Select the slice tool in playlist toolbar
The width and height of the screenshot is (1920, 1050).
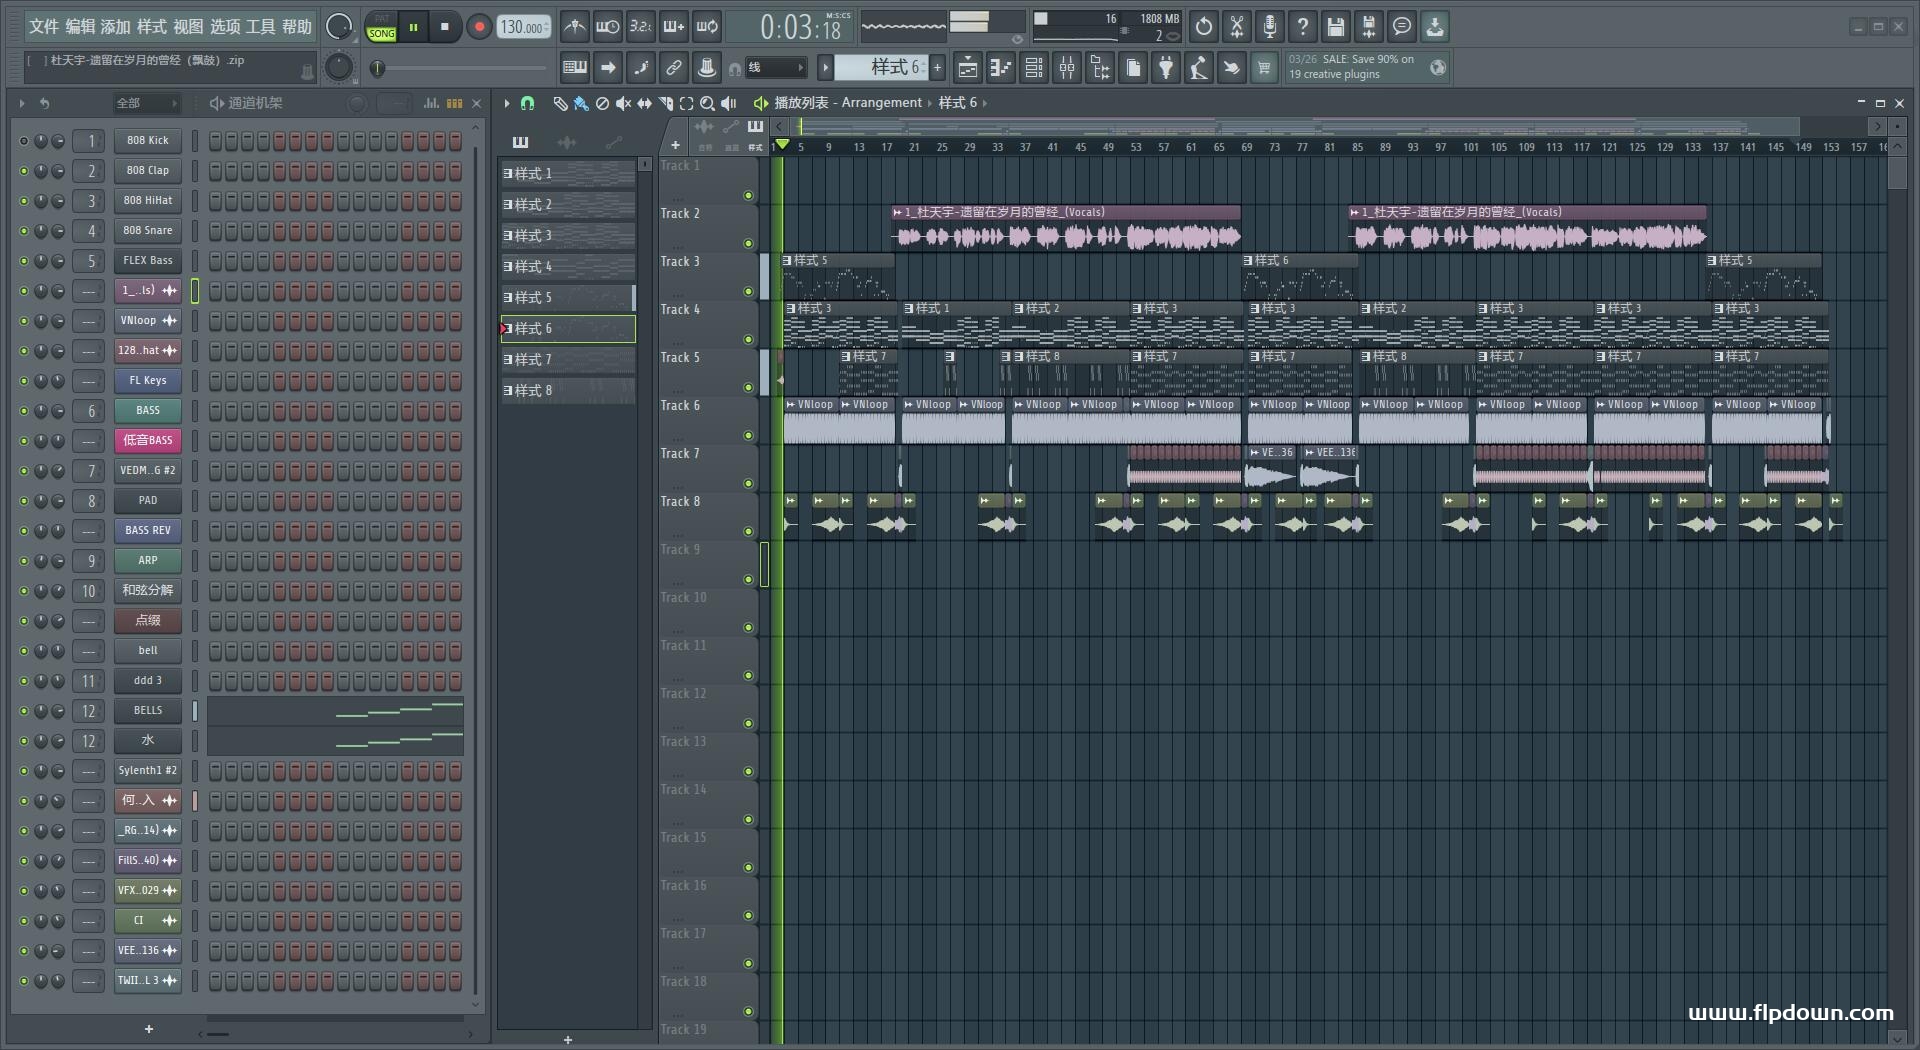pos(665,103)
